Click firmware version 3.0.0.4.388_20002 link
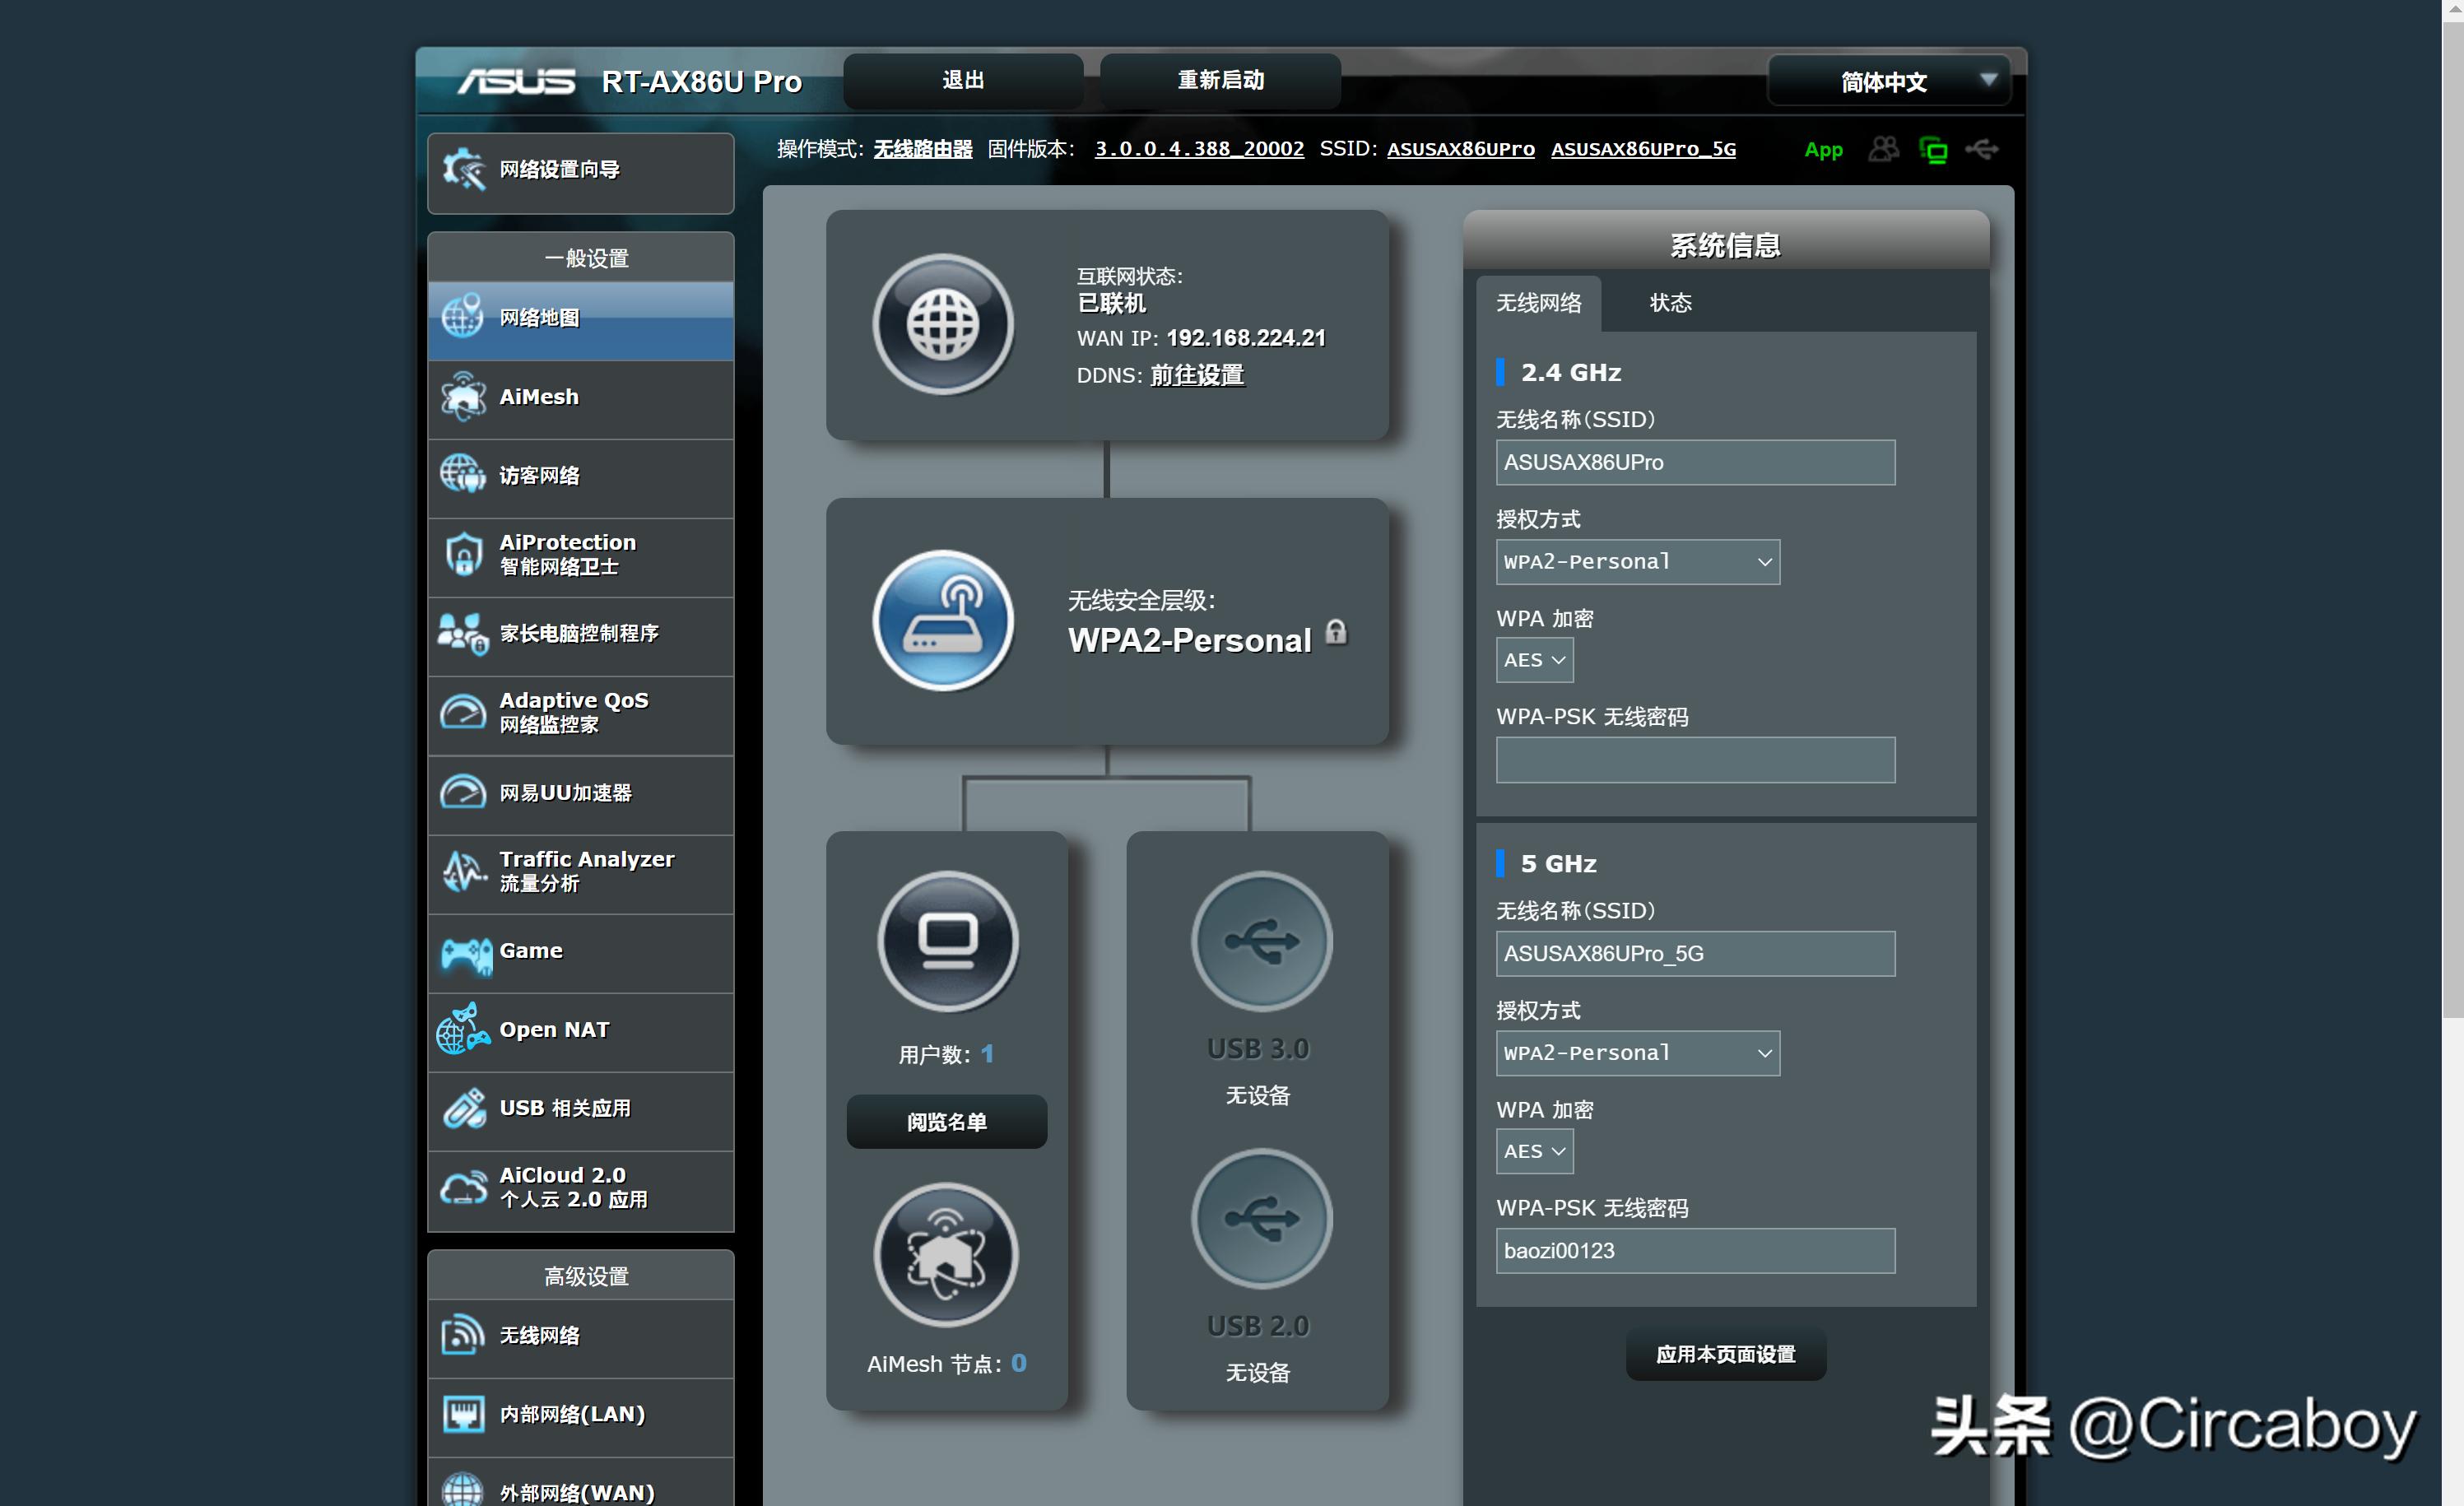 coord(1198,149)
